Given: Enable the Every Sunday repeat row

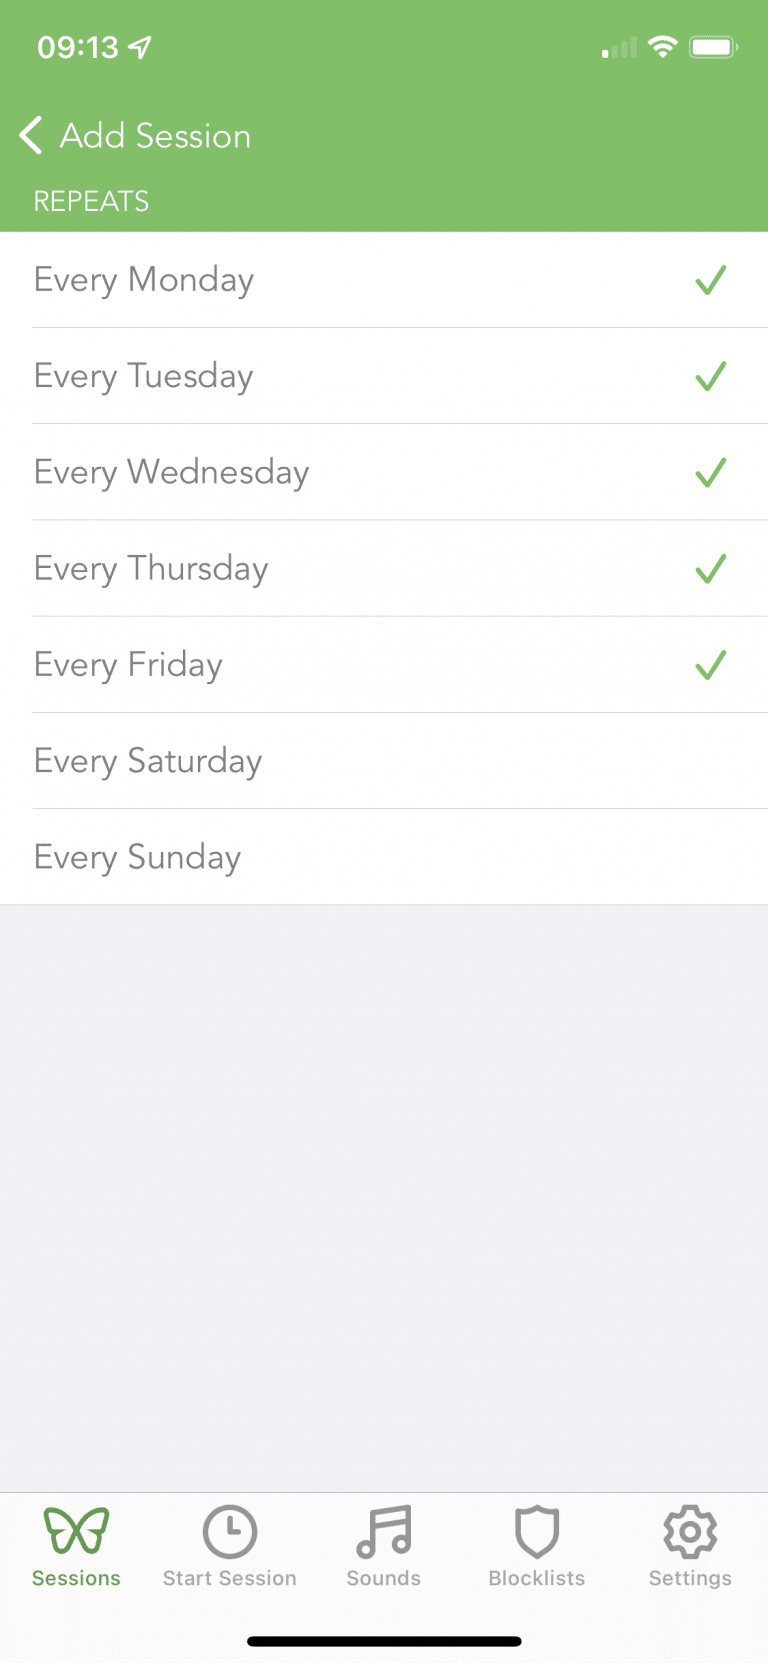Looking at the screenshot, I should coord(384,857).
